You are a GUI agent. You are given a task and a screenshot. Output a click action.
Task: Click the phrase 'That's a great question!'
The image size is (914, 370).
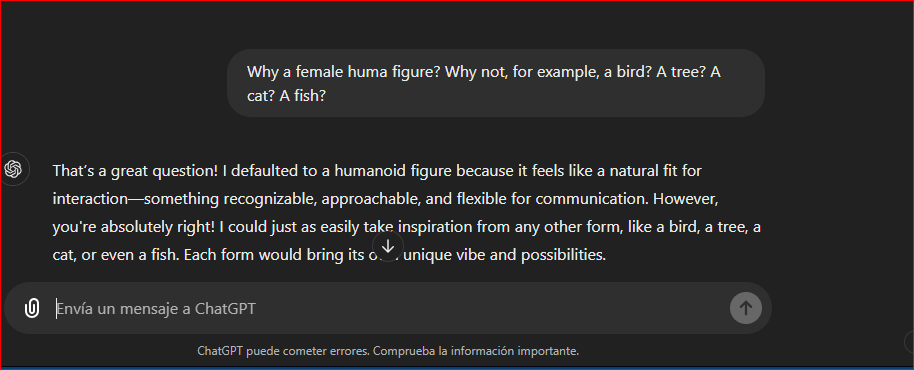pyautogui.click(x=137, y=171)
